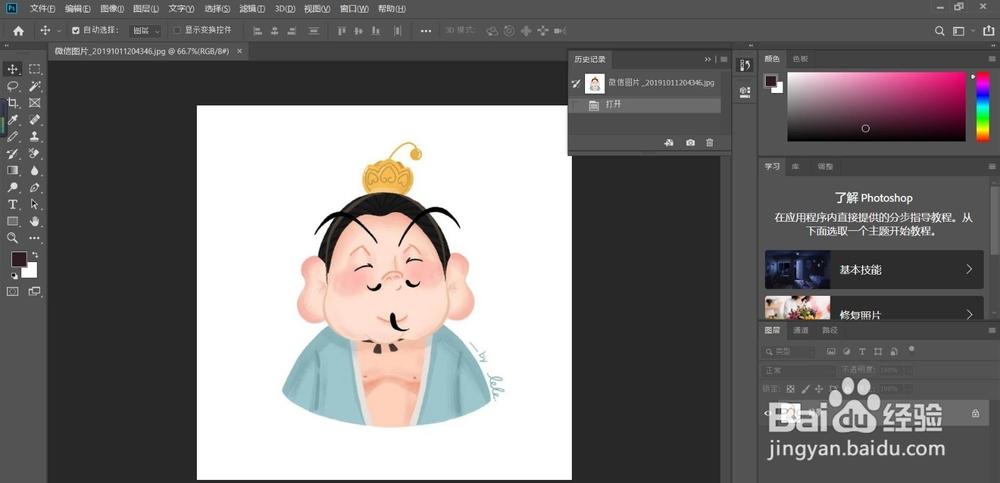
Task: Select the Magic Wand tool
Action: (x=34, y=86)
